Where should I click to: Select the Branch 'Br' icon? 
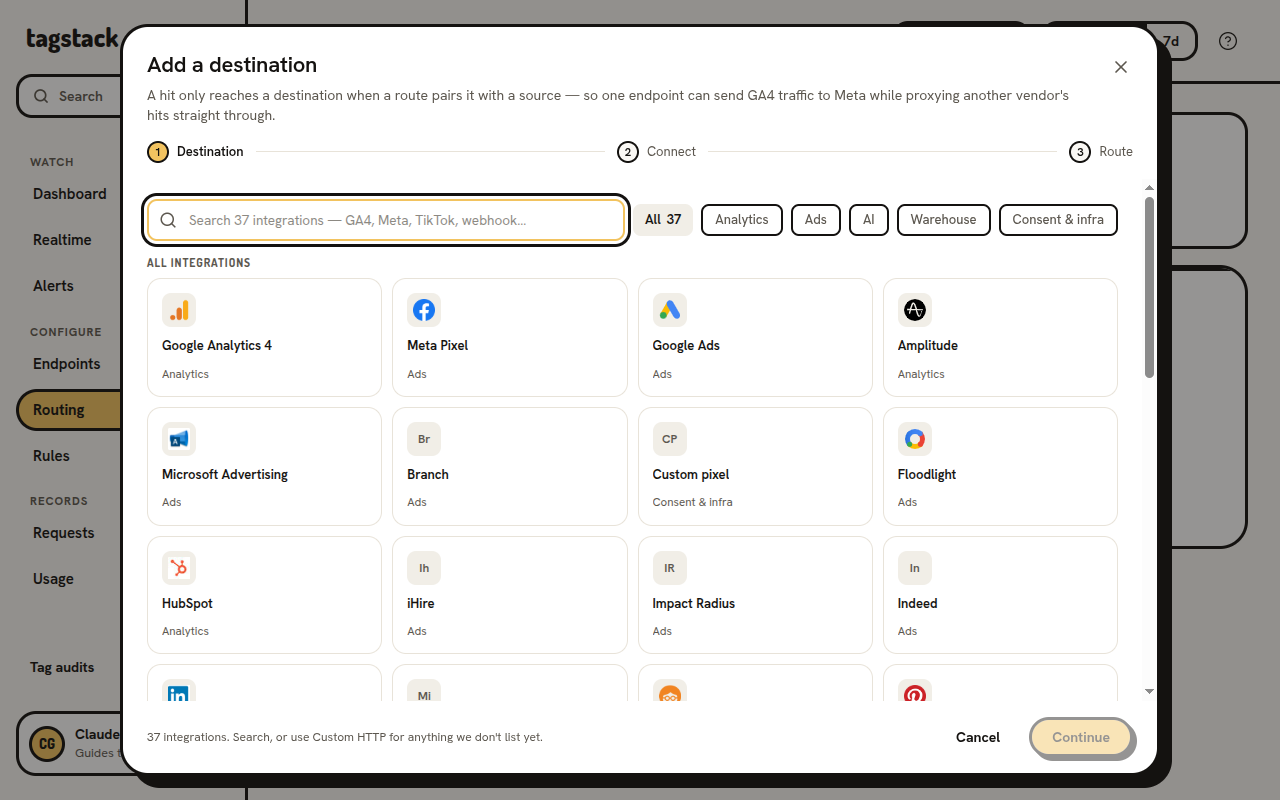[424, 439]
